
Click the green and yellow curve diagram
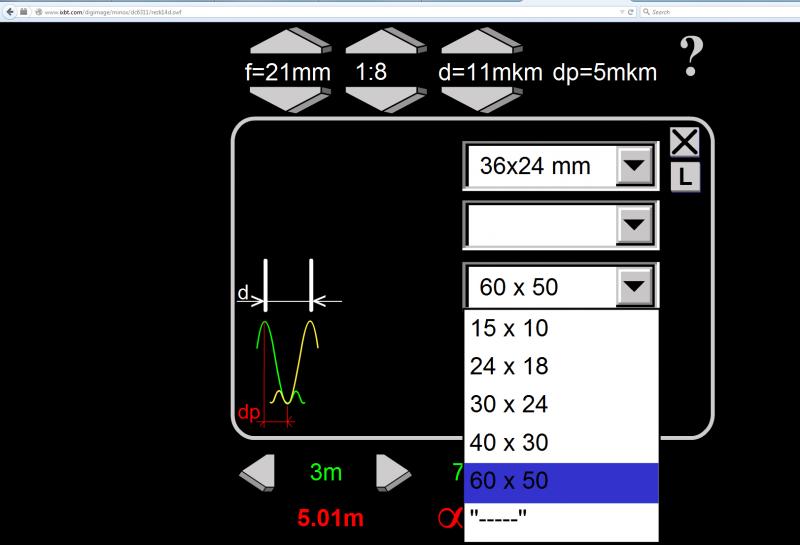[287, 362]
